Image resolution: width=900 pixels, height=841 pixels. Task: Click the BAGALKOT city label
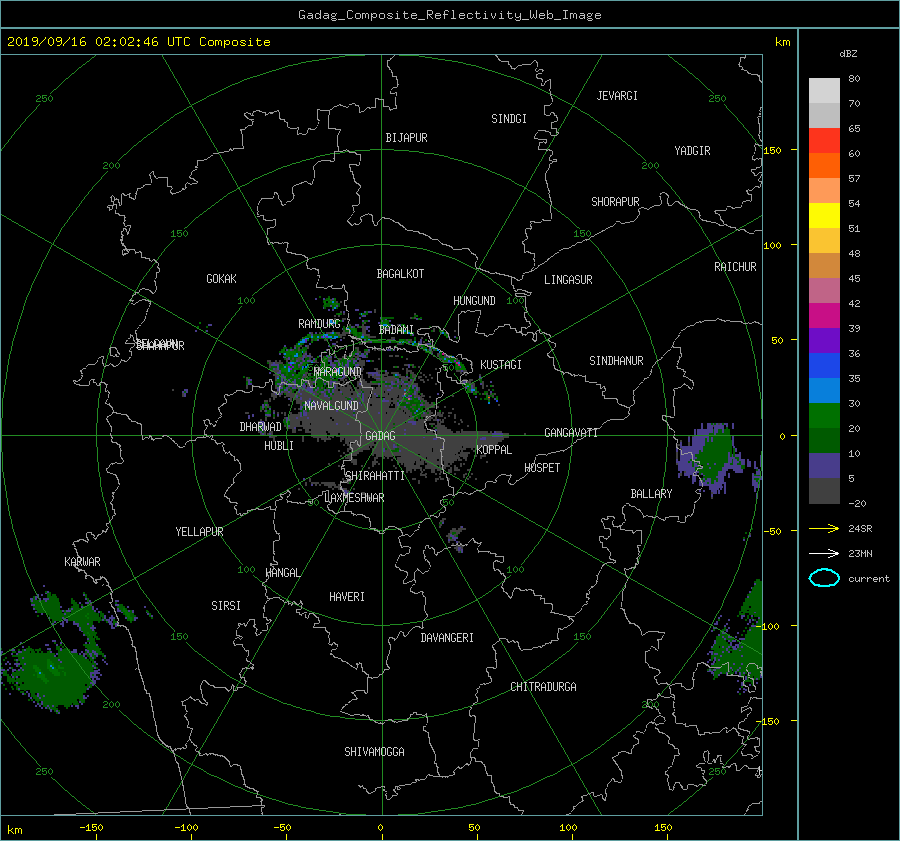pos(400,274)
